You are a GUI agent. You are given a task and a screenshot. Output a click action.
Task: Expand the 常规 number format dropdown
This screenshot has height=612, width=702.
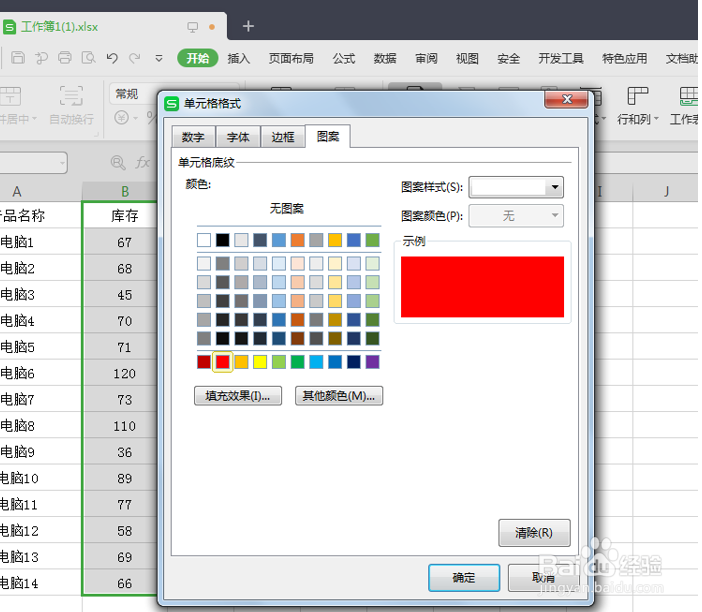pyautogui.click(x=175, y=94)
